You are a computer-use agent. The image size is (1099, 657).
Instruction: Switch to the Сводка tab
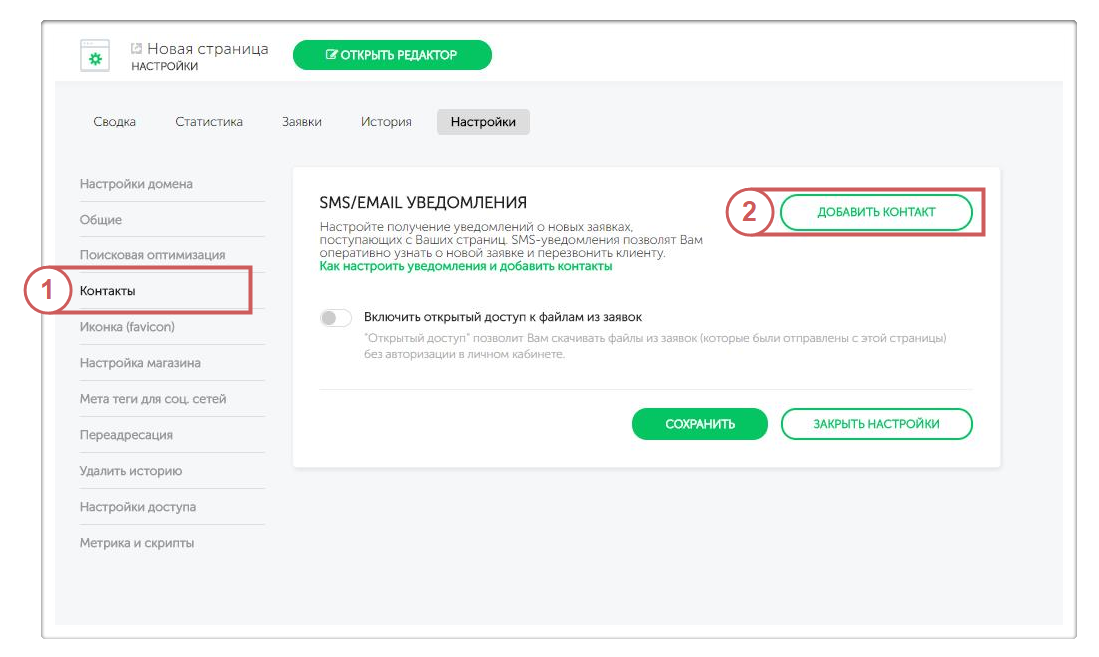click(114, 122)
